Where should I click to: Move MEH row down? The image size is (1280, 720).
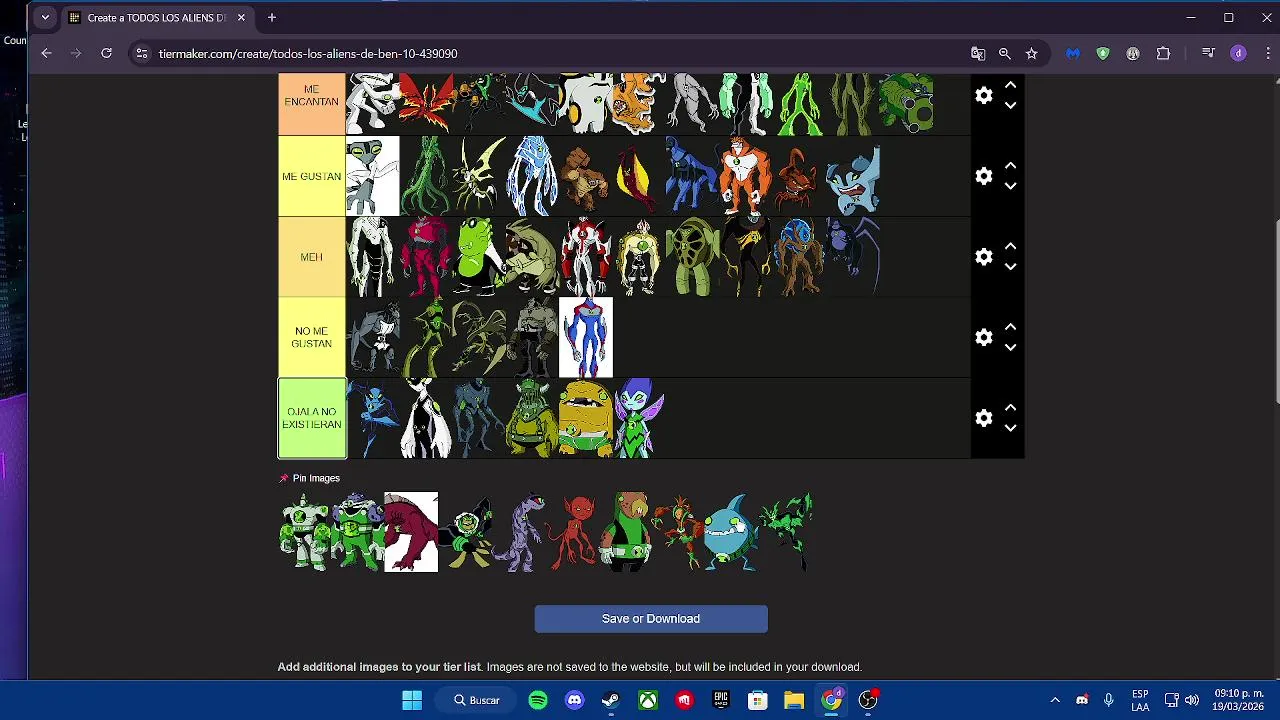click(1010, 267)
